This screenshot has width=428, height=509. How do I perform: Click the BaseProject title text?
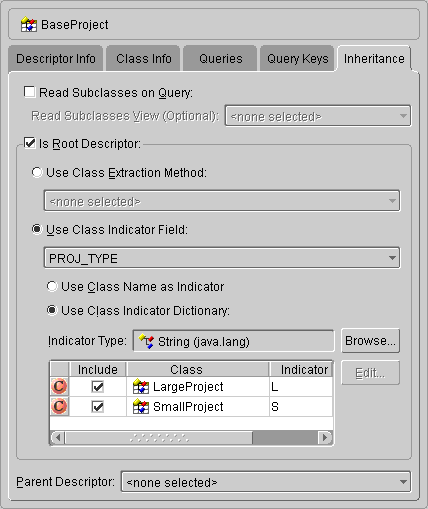75,25
